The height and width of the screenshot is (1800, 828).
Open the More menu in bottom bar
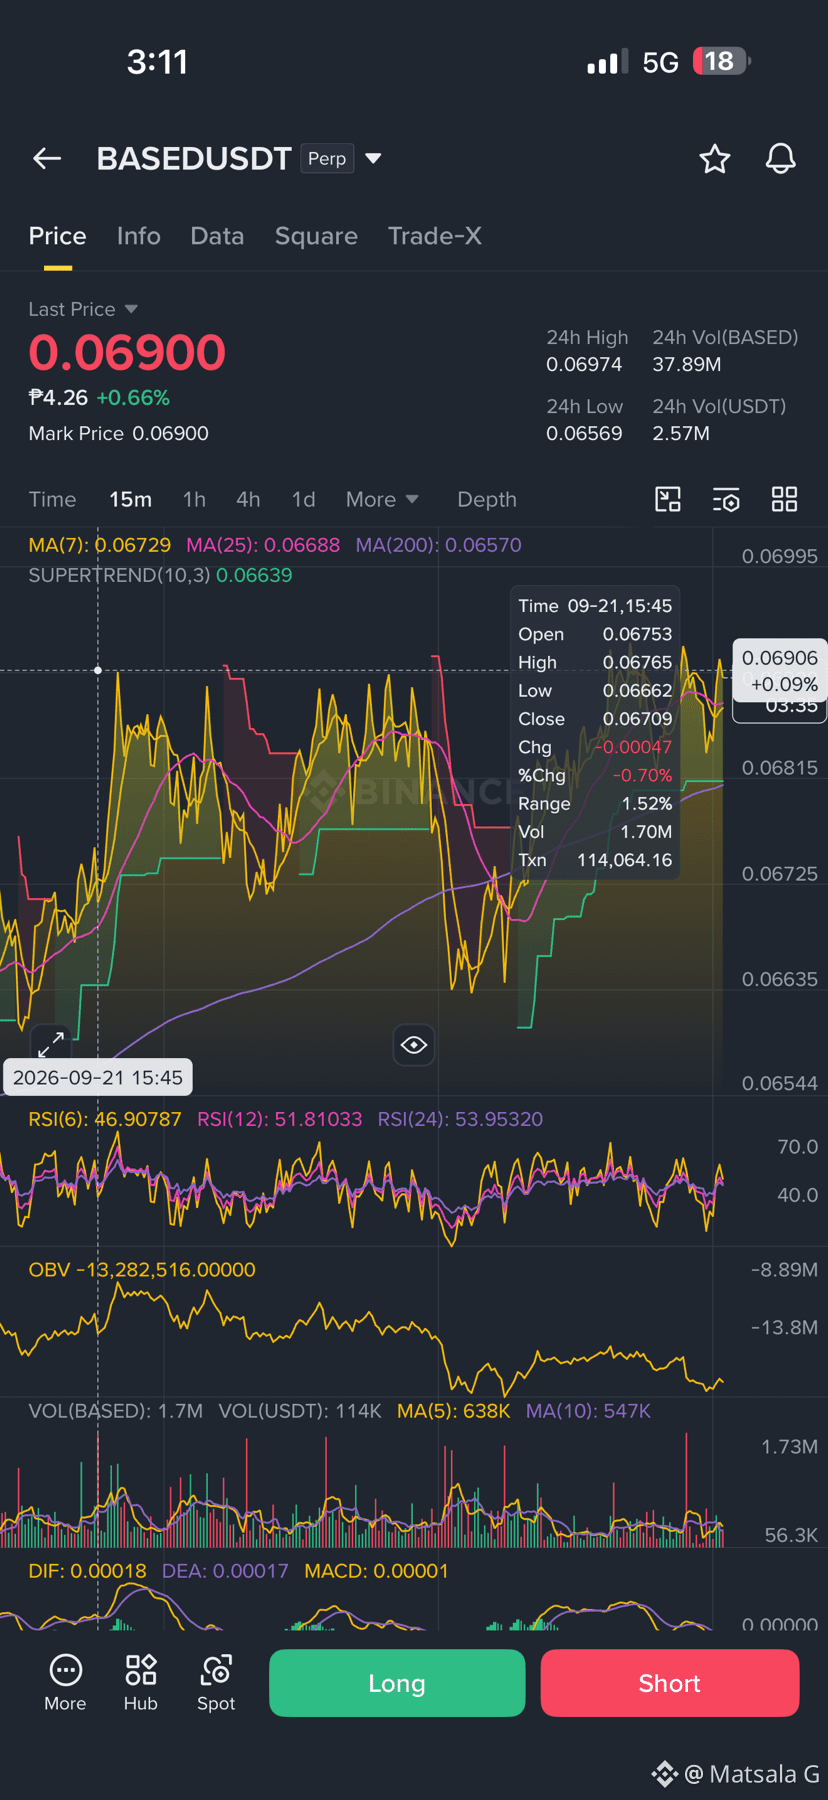(x=65, y=1682)
